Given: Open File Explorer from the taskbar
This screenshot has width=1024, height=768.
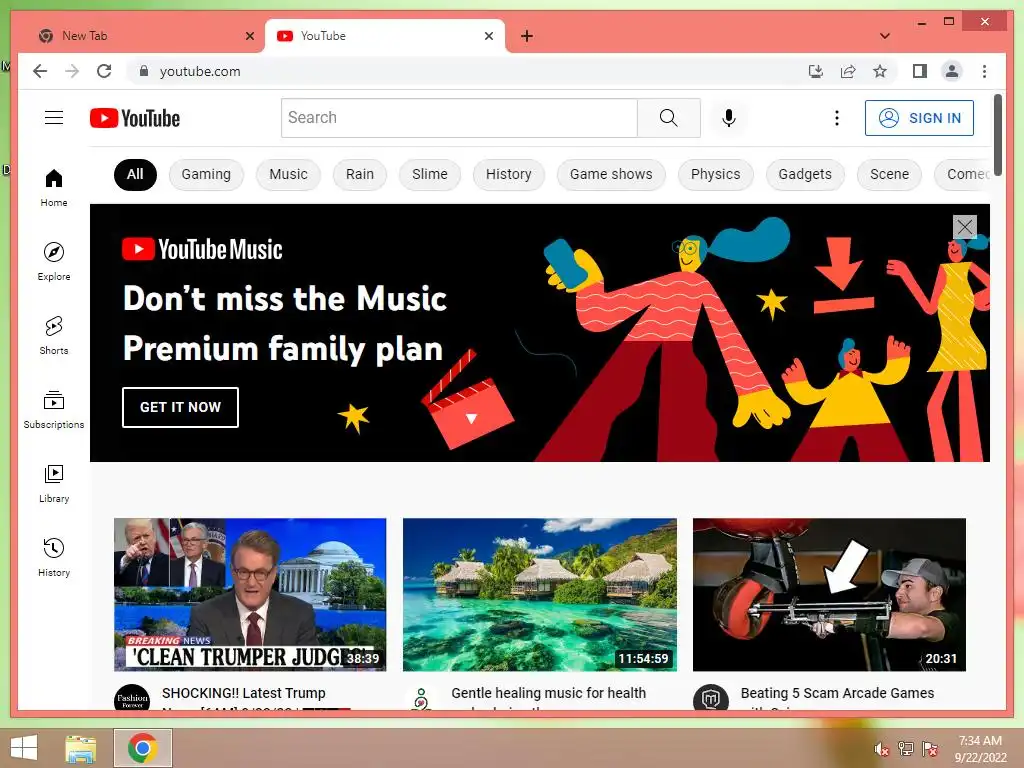Looking at the screenshot, I should coord(81,748).
